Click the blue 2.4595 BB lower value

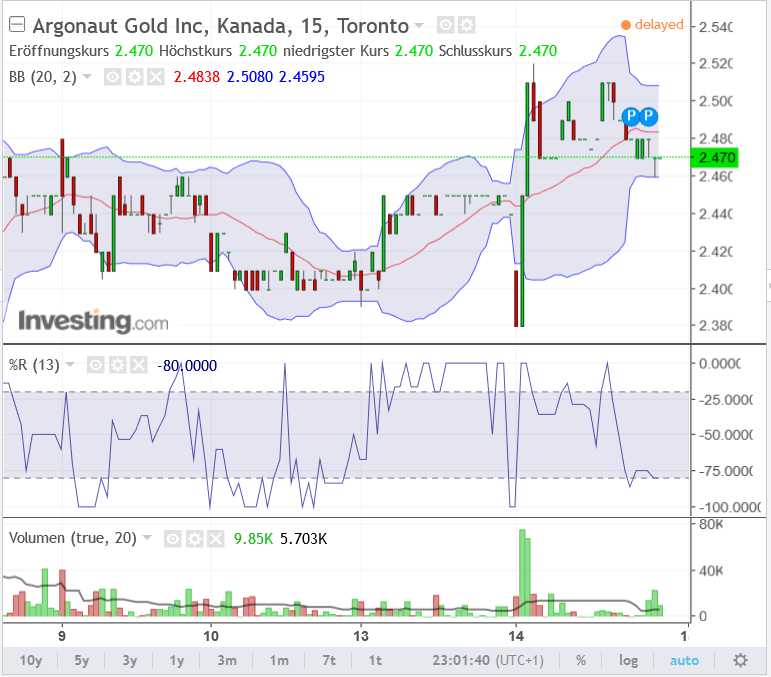click(302, 77)
